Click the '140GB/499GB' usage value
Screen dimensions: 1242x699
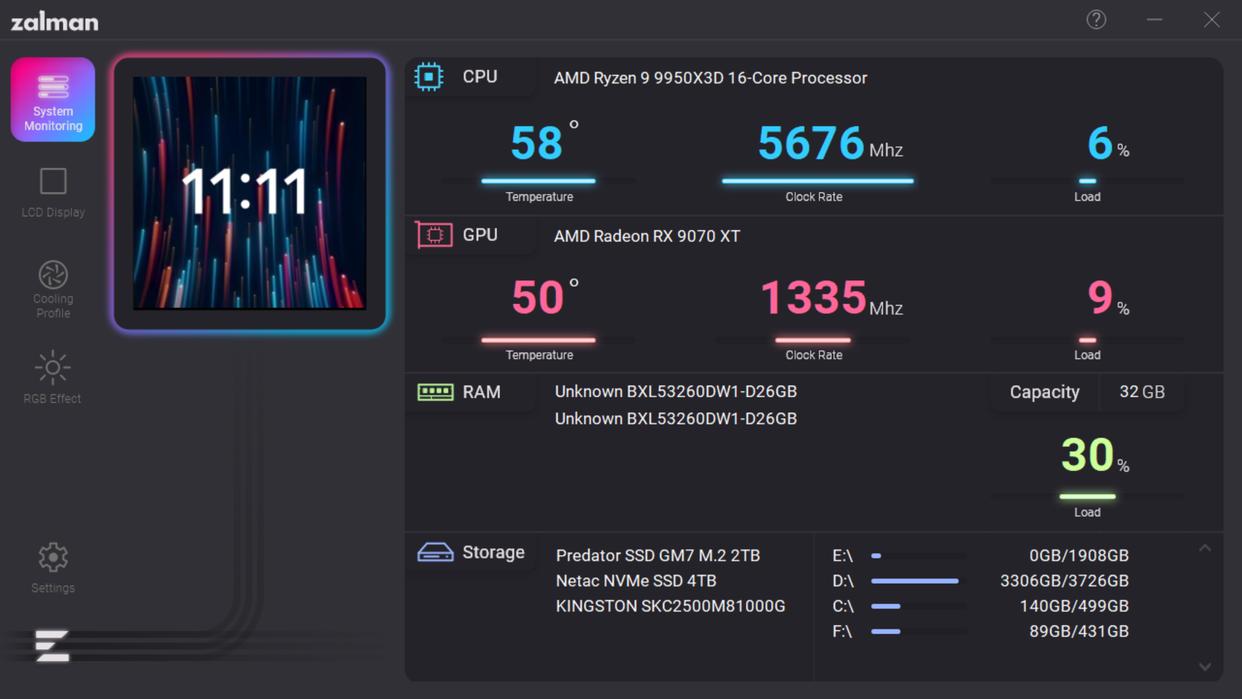point(1074,606)
